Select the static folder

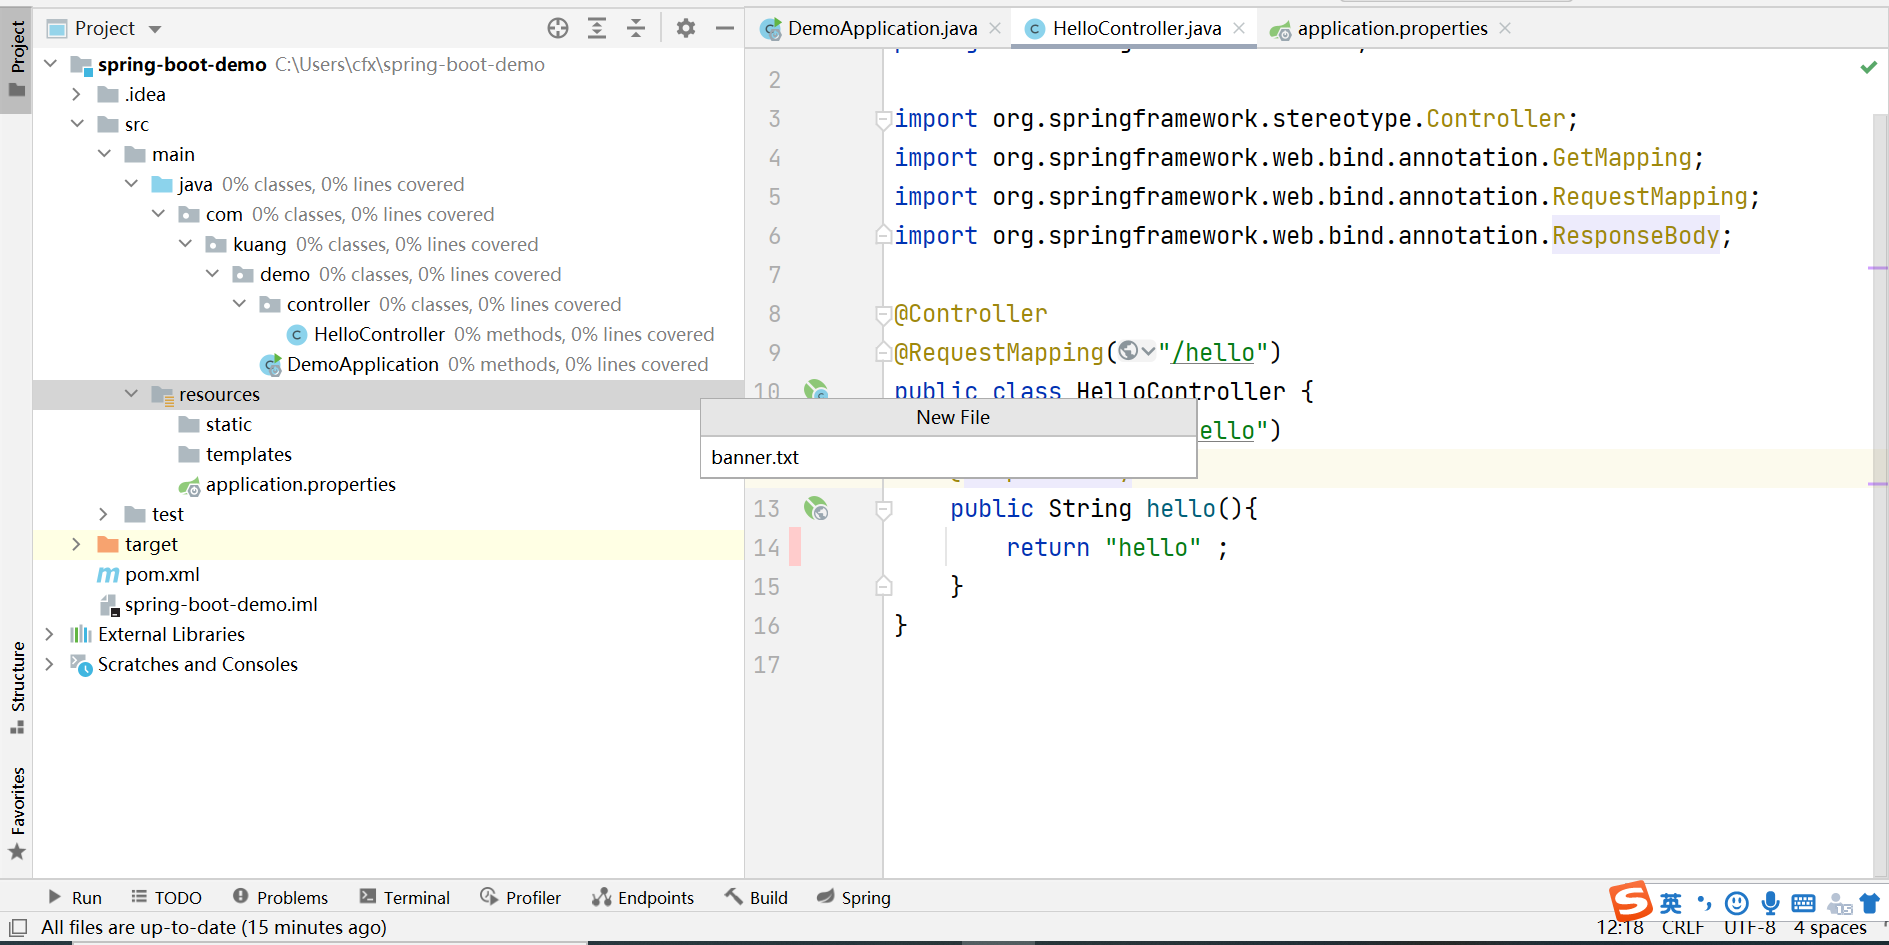coord(228,424)
